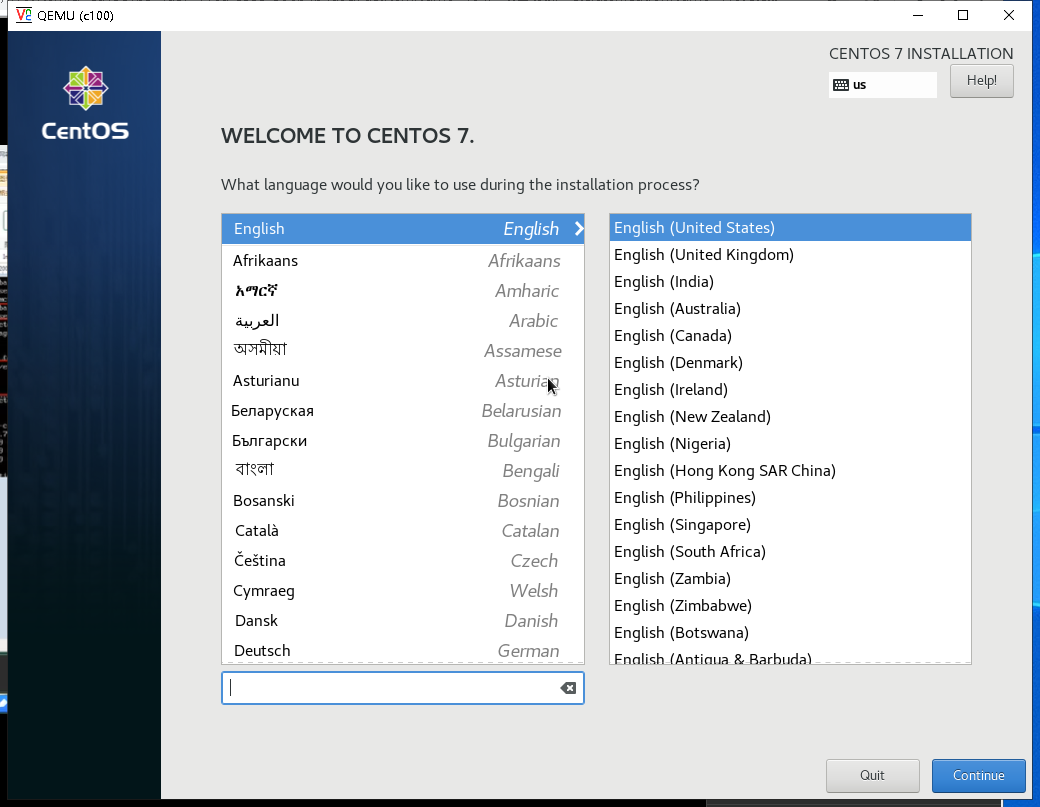Choose English (South Africa) locale
The width and height of the screenshot is (1040, 807).
[x=790, y=552]
